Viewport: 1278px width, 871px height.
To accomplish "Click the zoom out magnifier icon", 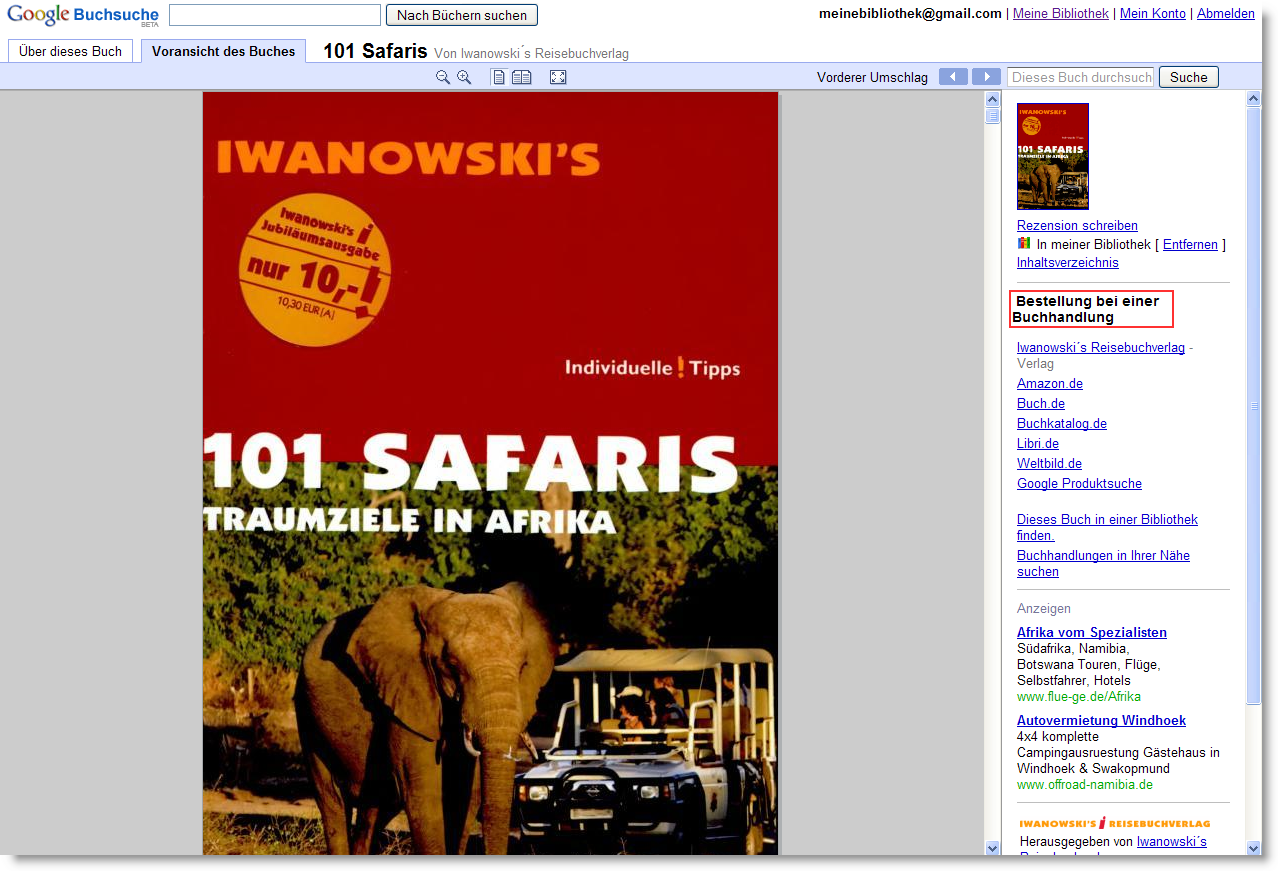I will (x=443, y=77).
